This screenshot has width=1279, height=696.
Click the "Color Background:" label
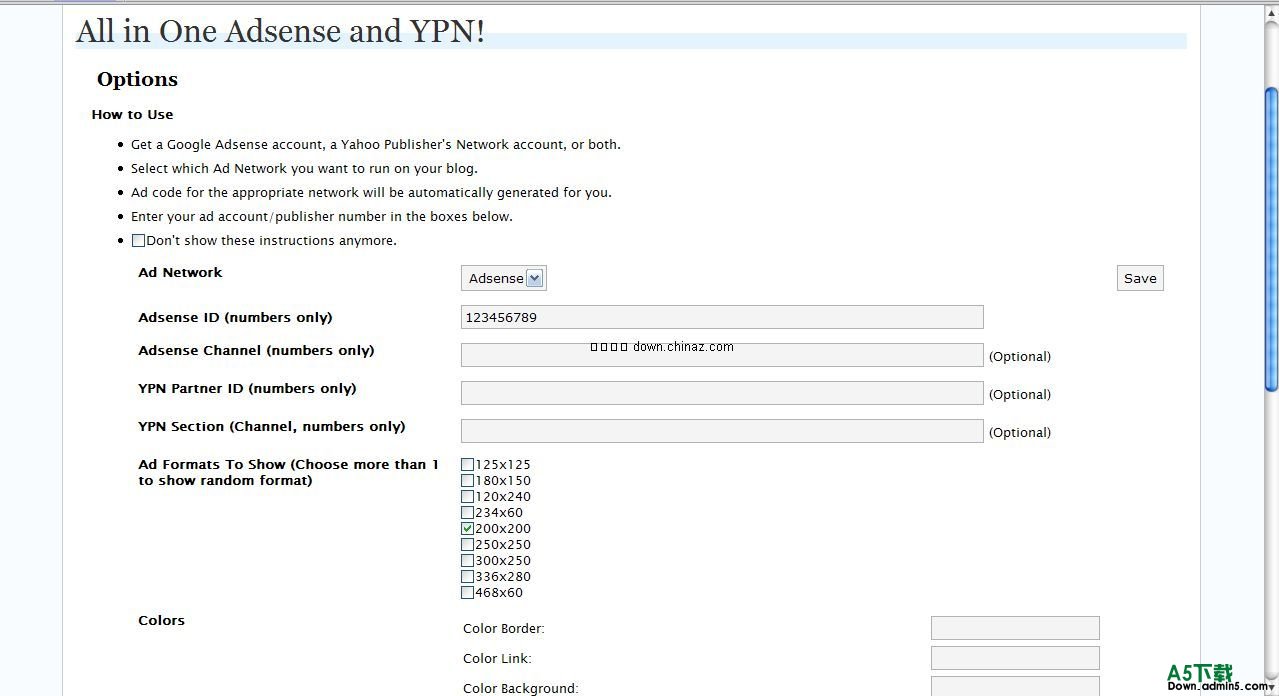(x=521, y=688)
